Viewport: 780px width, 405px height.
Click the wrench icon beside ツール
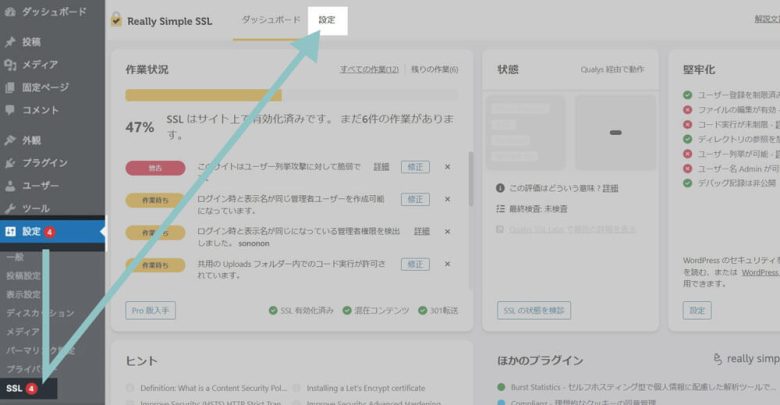(10, 208)
